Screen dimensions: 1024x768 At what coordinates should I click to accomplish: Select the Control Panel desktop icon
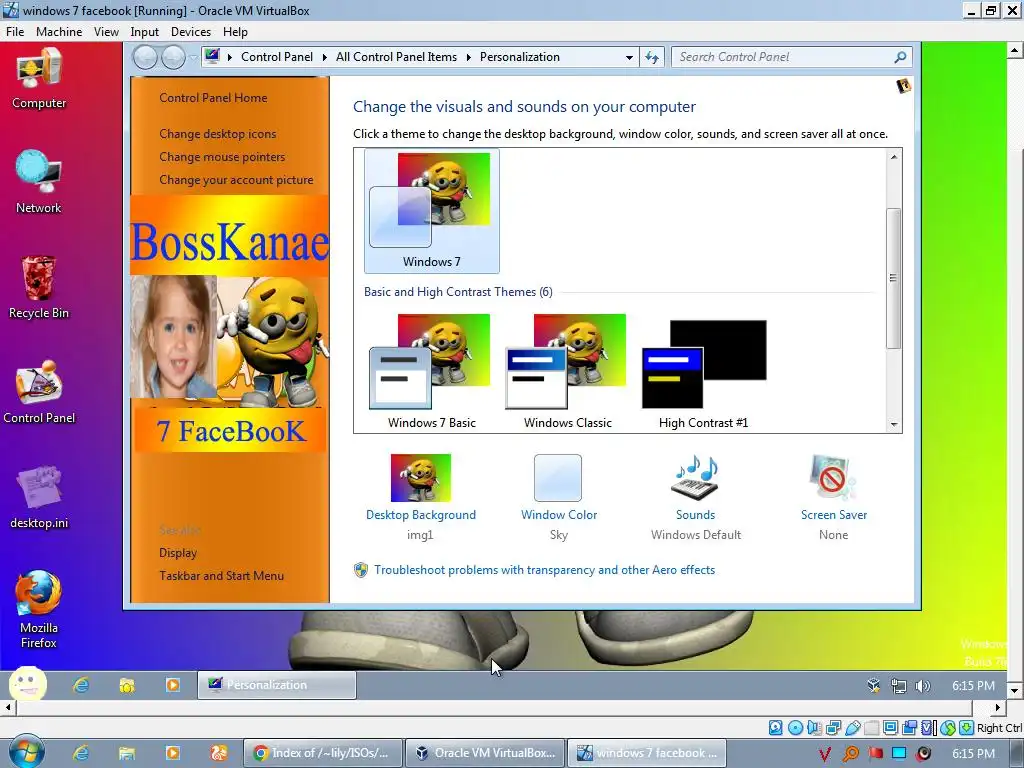(x=39, y=392)
